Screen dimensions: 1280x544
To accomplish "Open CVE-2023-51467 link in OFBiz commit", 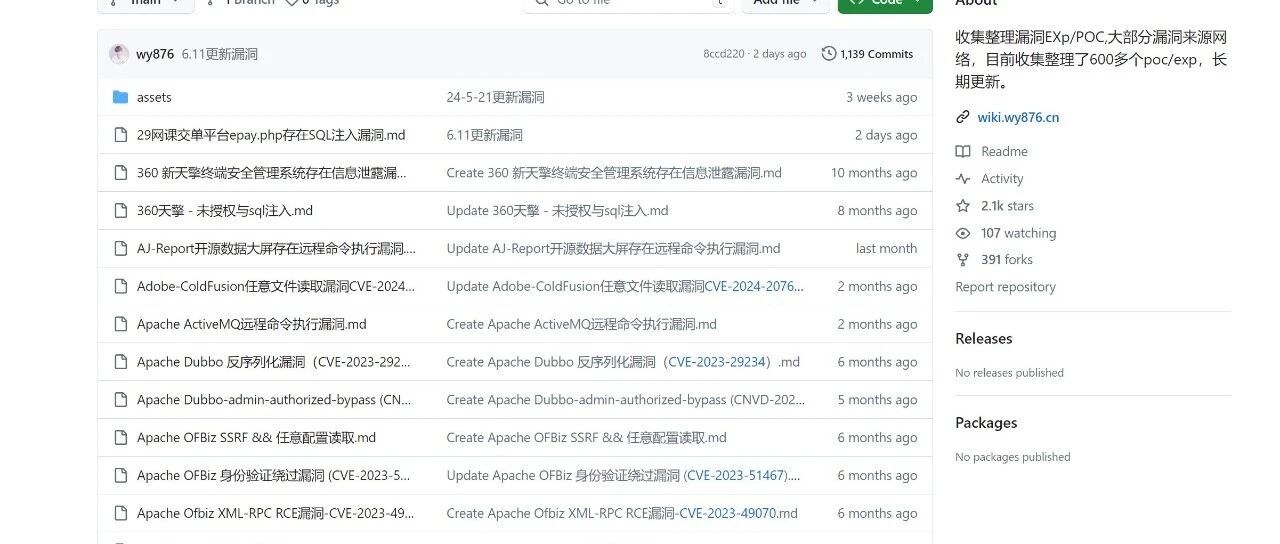I will click(x=737, y=476).
